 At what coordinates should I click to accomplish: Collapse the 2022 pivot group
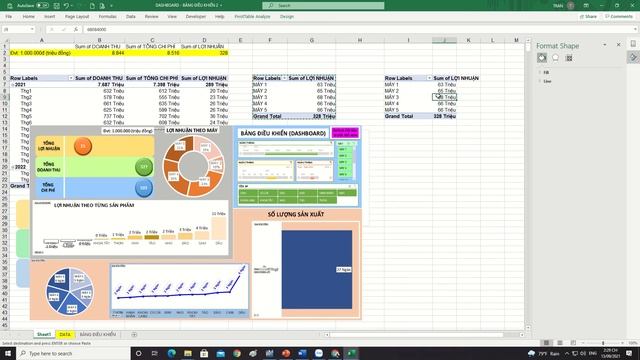(x=12, y=167)
